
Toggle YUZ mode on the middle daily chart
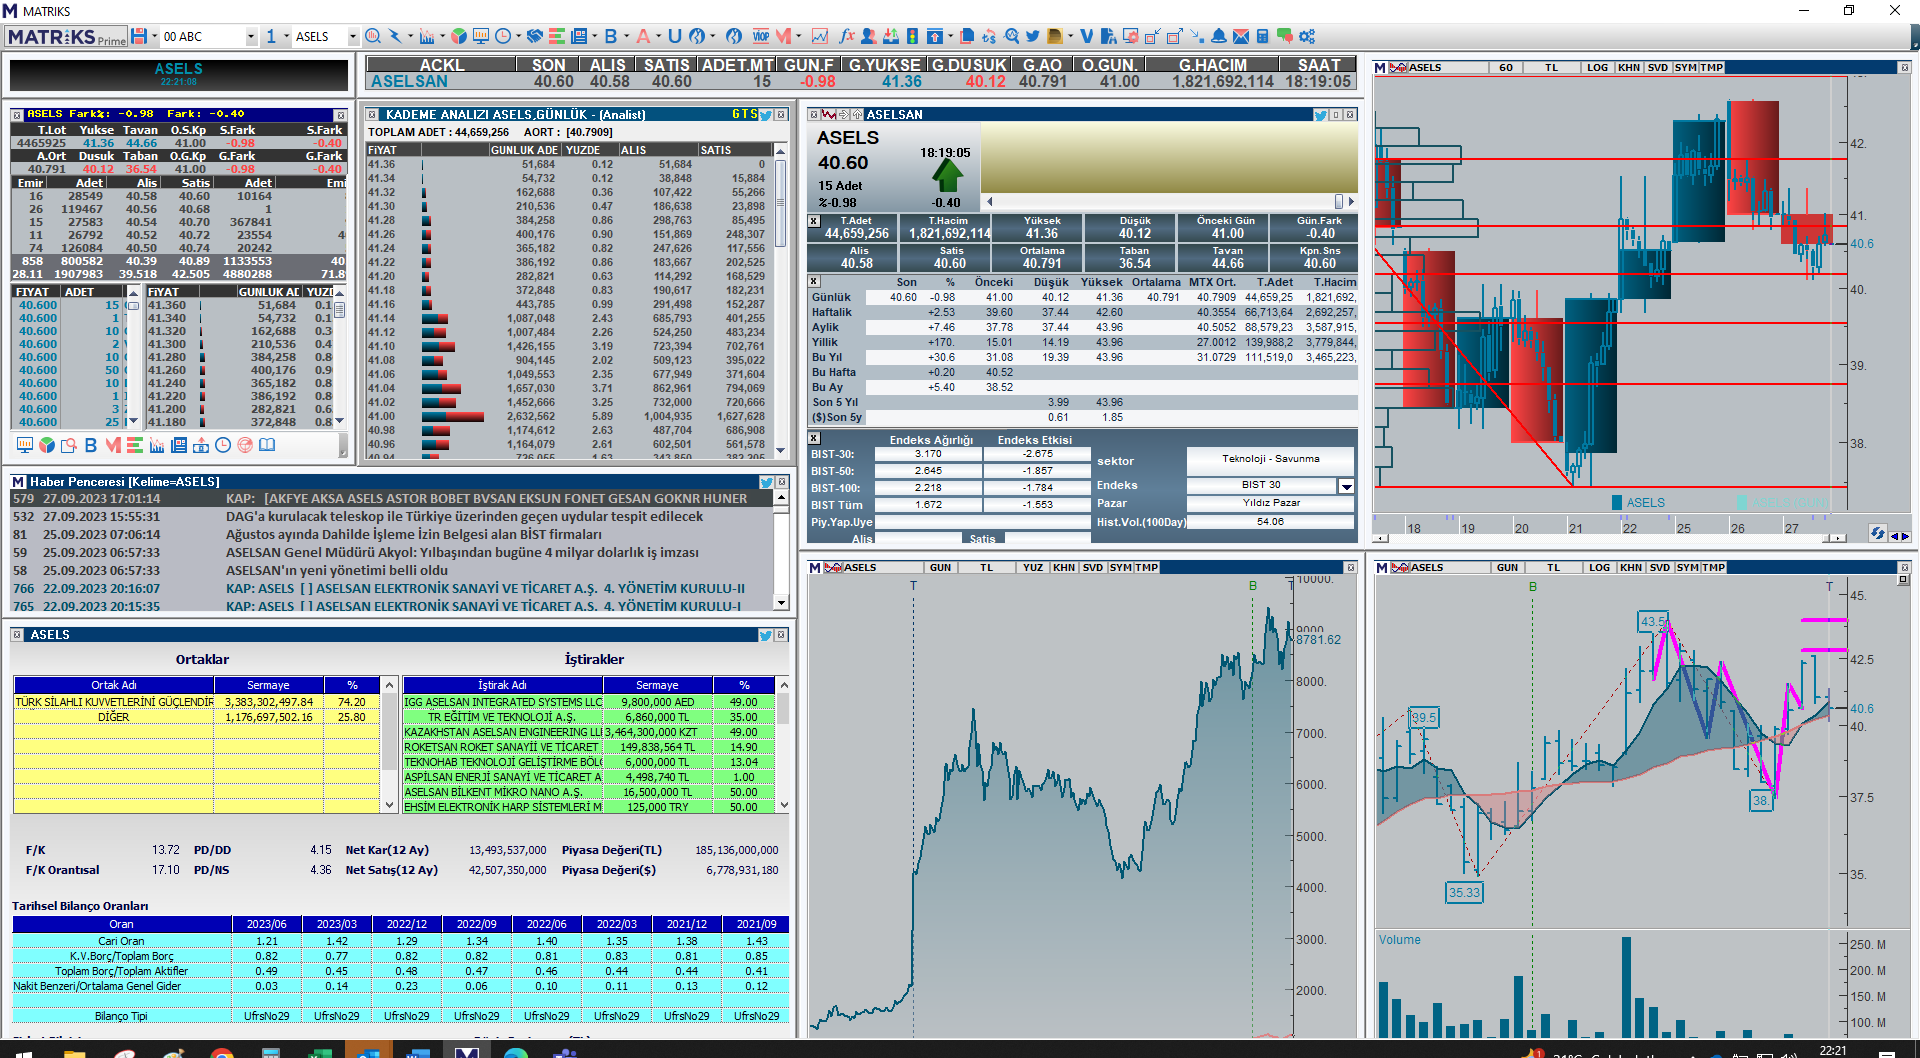tap(1033, 568)
